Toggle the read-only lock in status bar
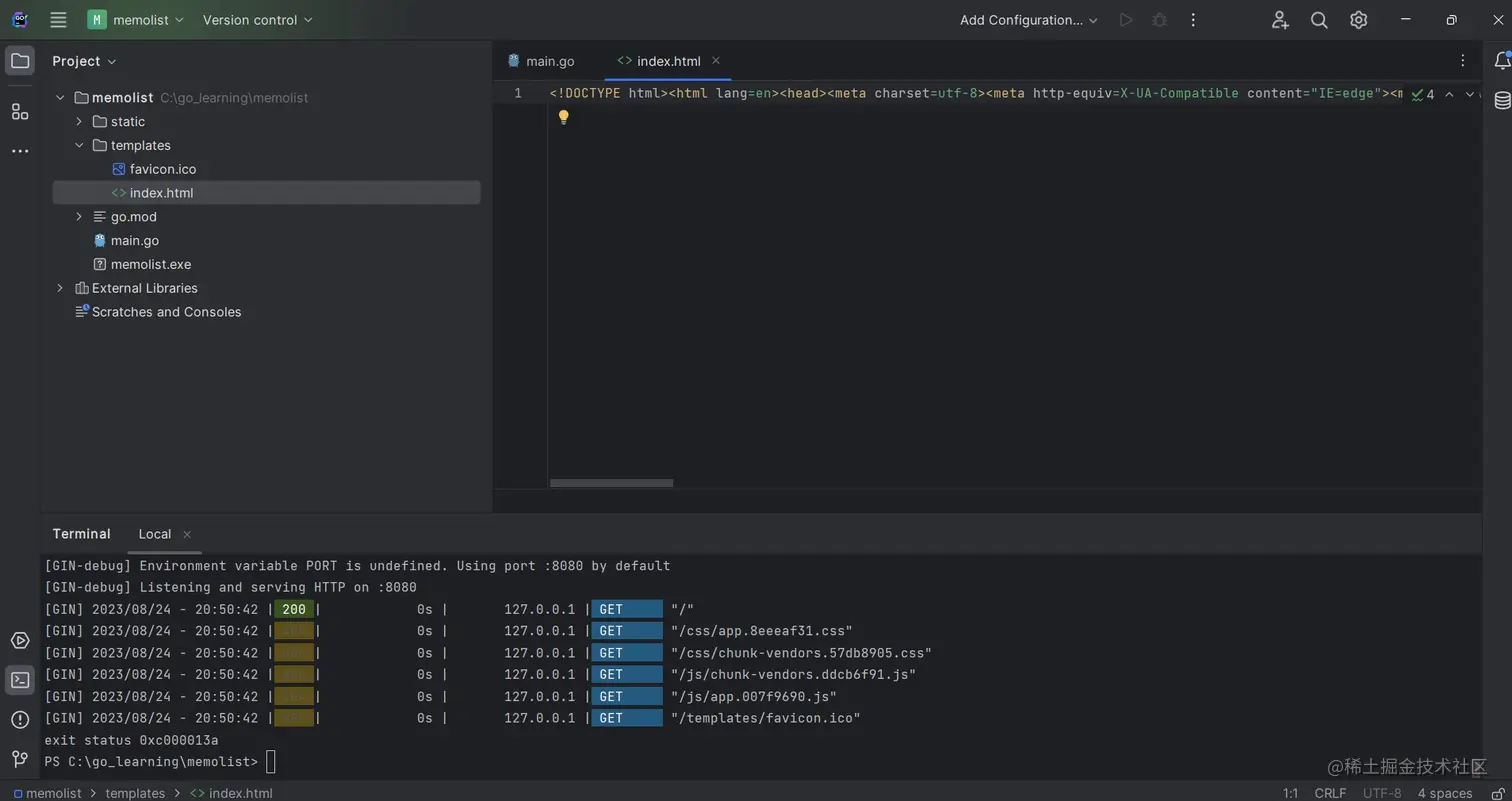1512x801 pixels. (1498, 793)
